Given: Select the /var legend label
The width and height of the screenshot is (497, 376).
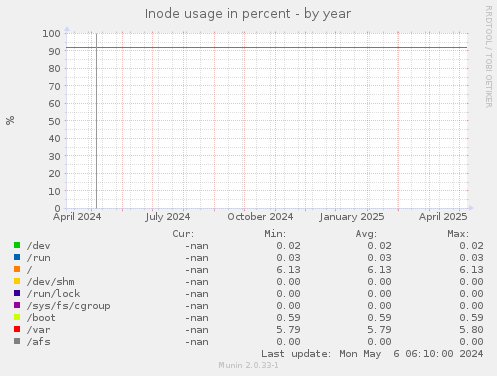Looking at the screenshot, I should [38, 330].
